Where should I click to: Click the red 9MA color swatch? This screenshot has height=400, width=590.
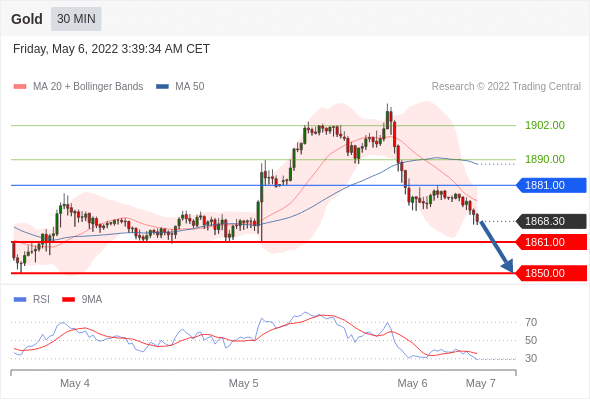pyautogui.click(x=69, y=300)
